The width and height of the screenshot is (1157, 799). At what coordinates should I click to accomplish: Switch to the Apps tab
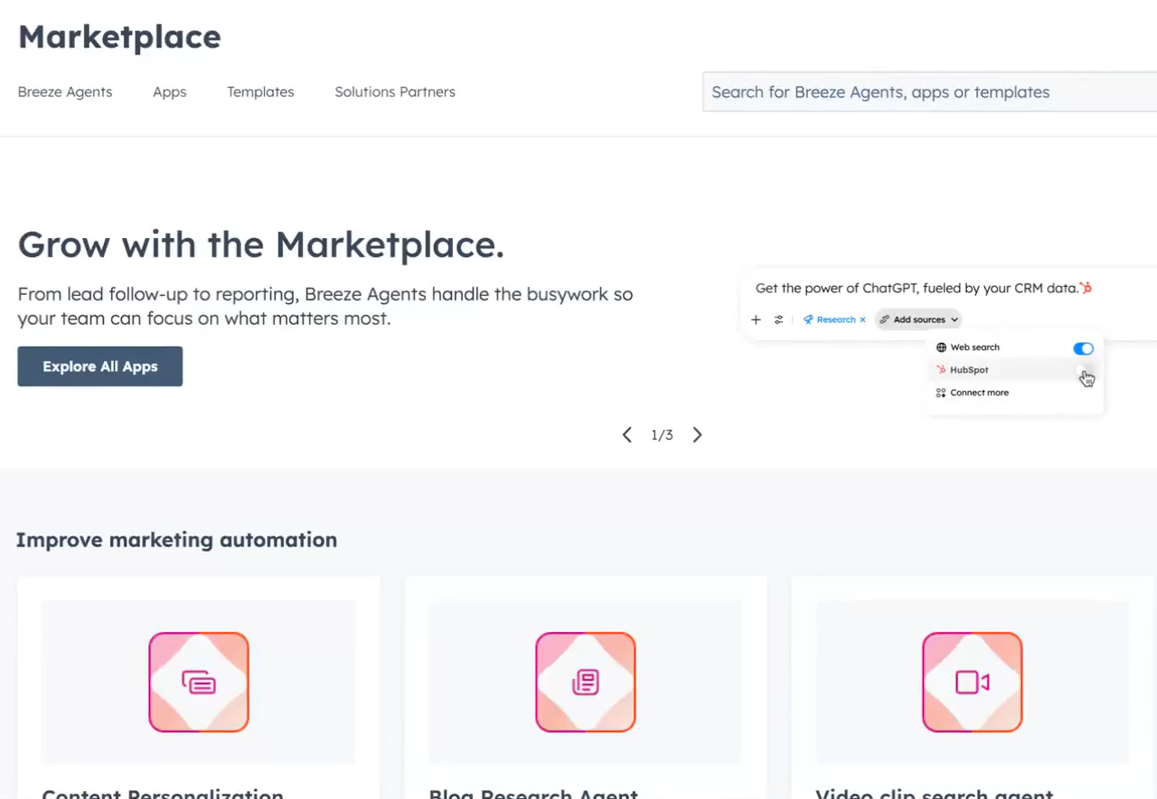(170, 92)
